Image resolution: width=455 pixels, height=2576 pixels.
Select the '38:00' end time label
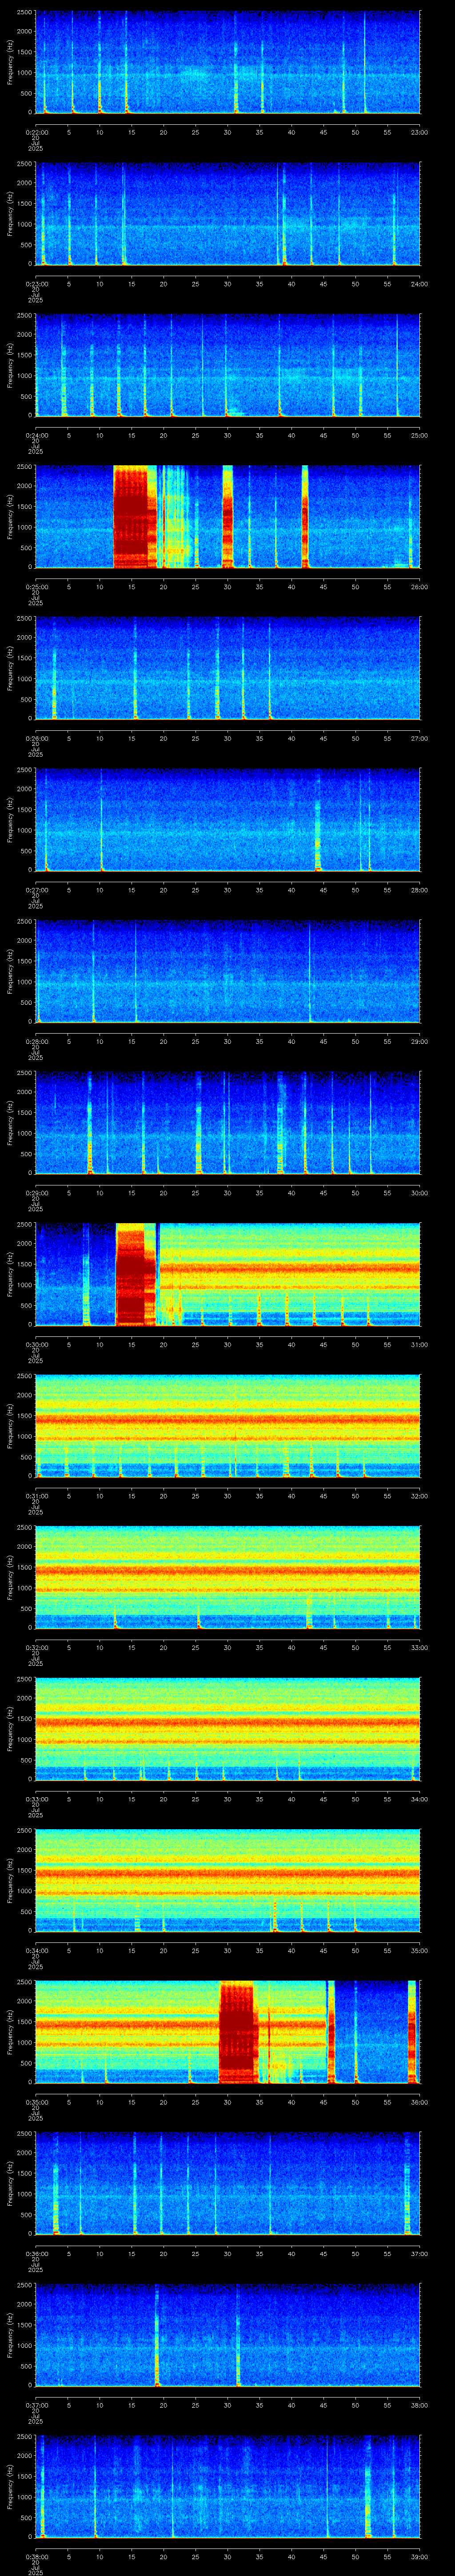419,2404
